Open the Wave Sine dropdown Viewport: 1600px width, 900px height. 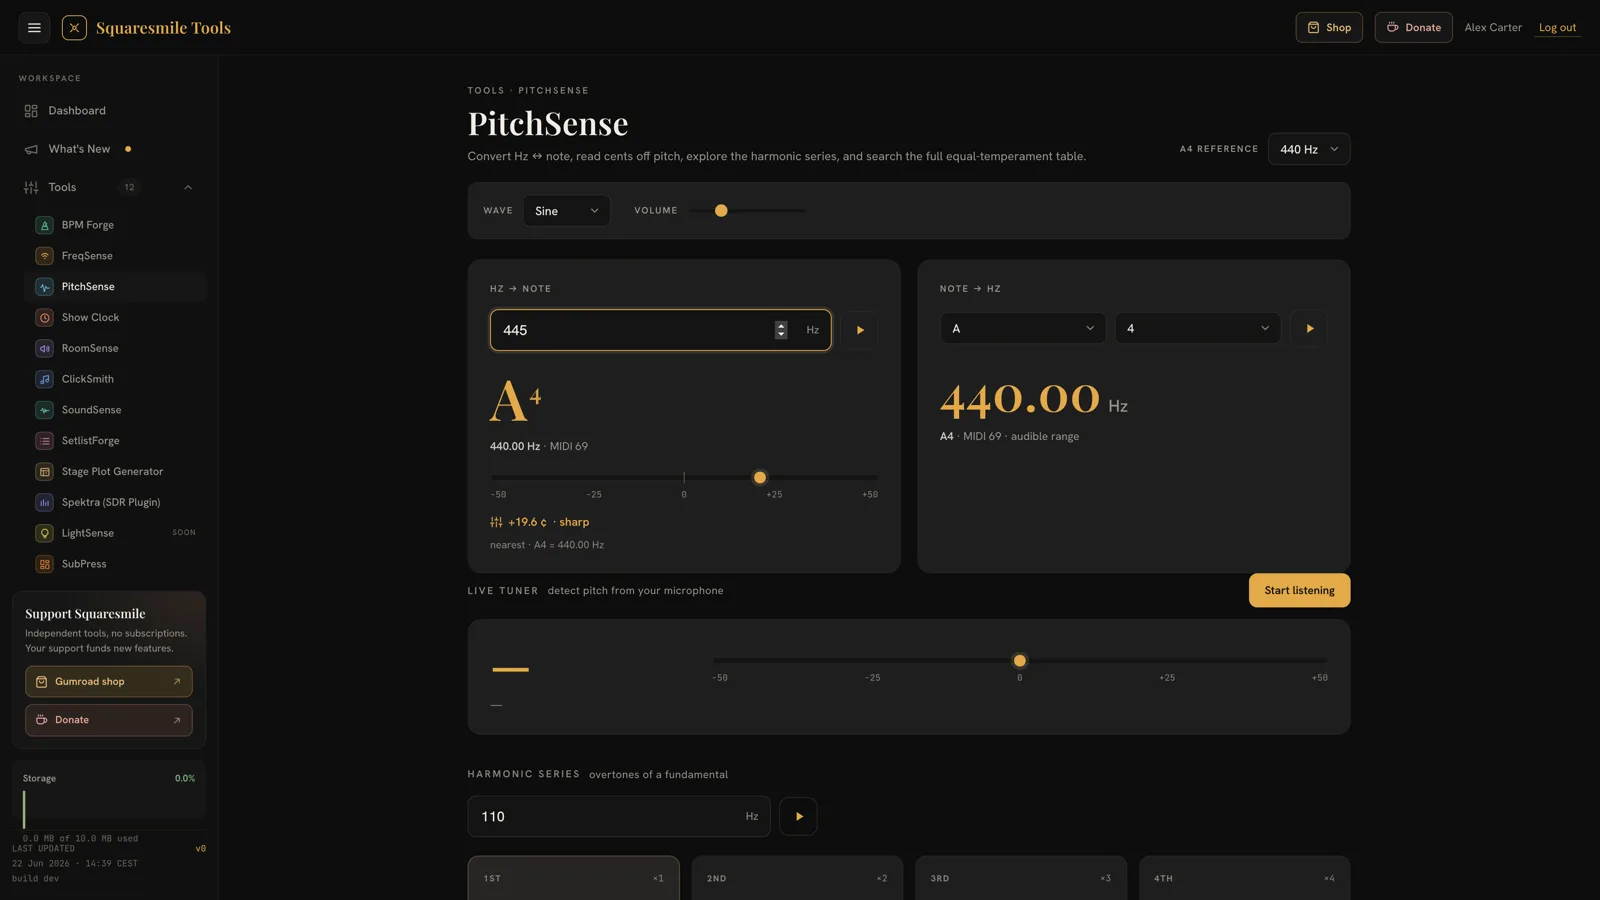coord(566,211)
